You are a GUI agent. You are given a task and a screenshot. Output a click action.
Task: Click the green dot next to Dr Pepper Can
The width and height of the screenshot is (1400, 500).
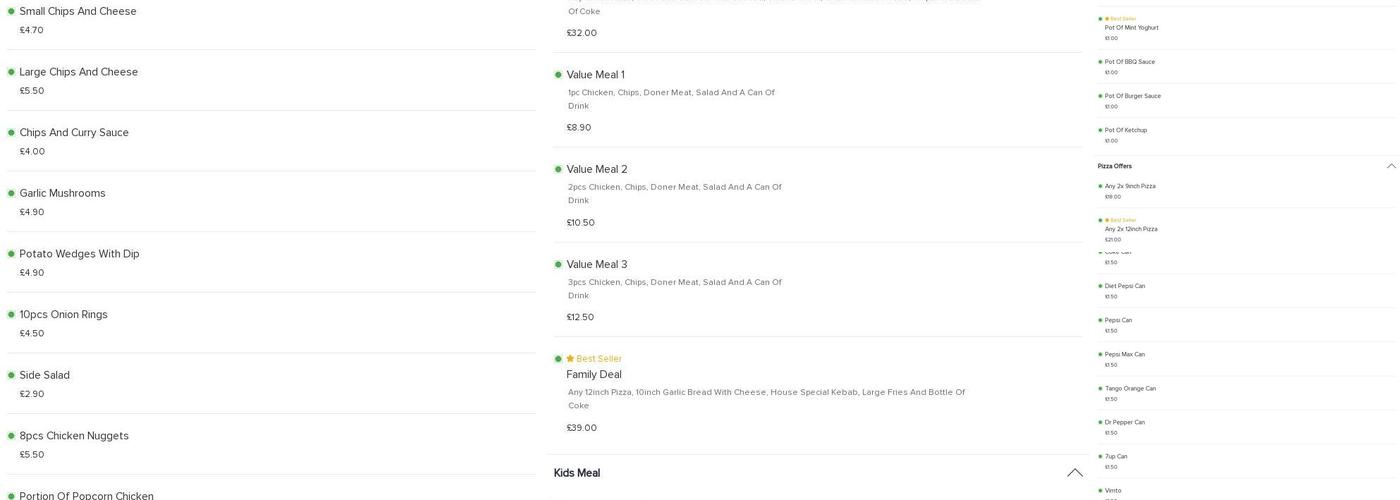[1100, 423]
